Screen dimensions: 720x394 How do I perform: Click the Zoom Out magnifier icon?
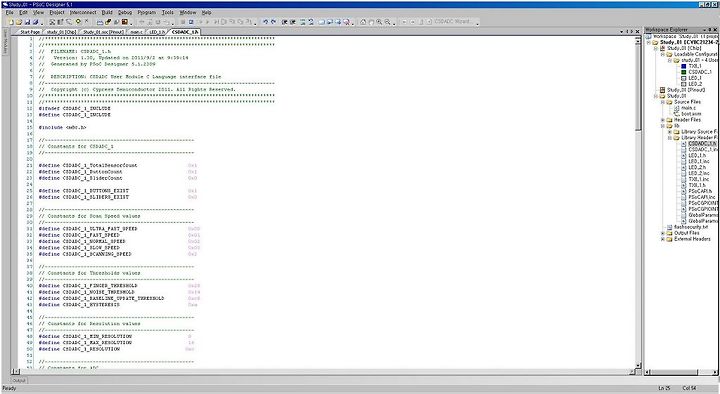388,22
